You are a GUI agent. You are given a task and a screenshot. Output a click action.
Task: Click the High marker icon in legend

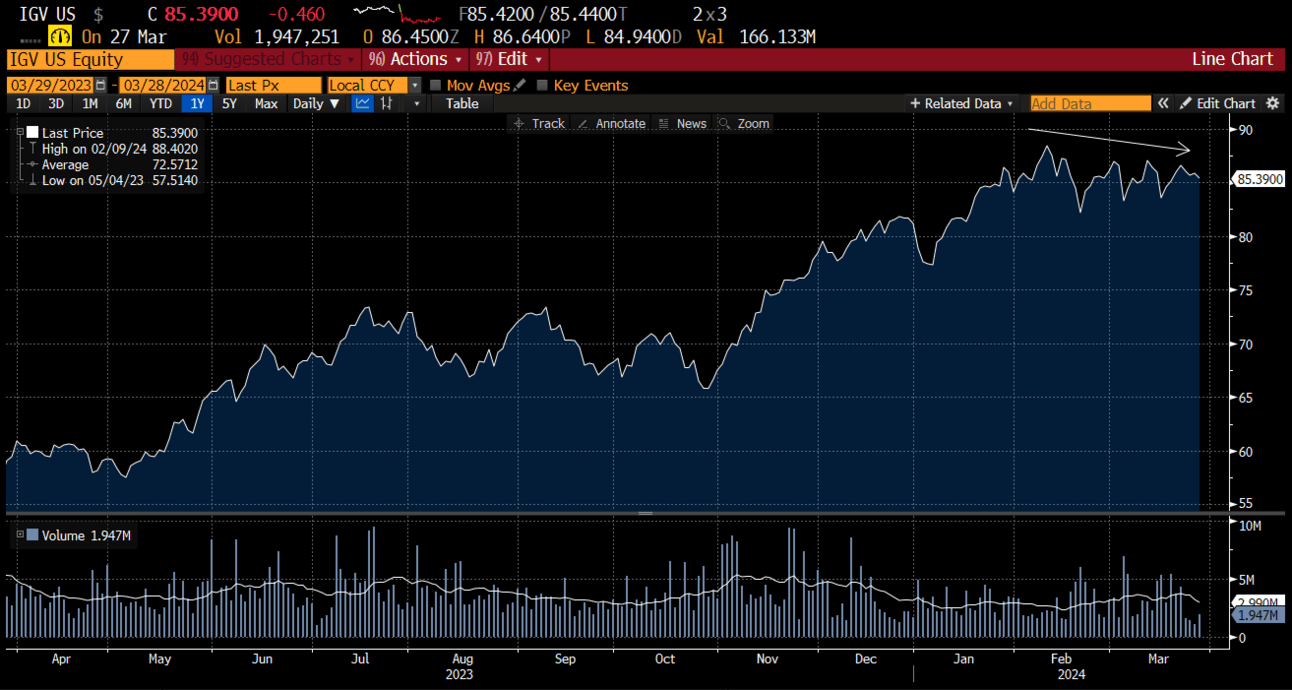[33, 148]
